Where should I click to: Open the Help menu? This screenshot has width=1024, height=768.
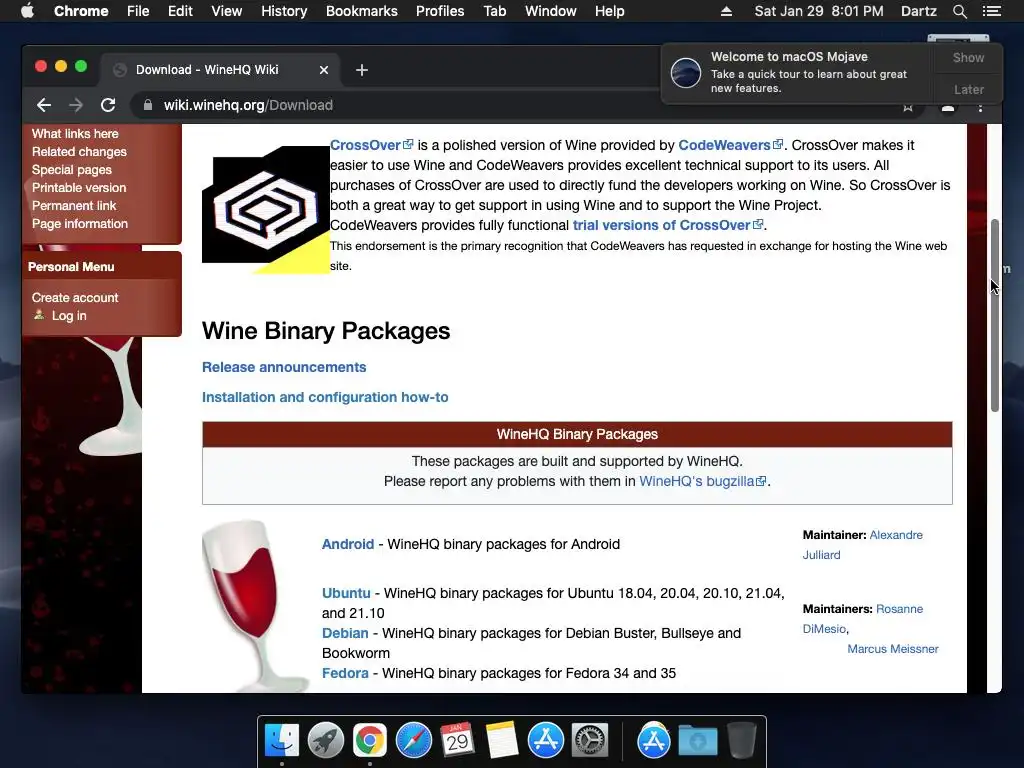[609, 11]
